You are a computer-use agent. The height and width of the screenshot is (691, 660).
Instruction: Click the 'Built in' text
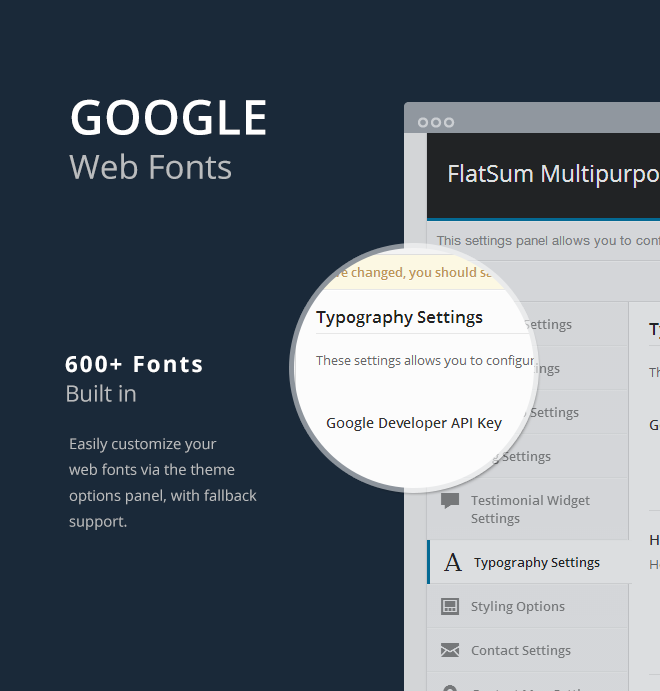click(x=101, y=394)
